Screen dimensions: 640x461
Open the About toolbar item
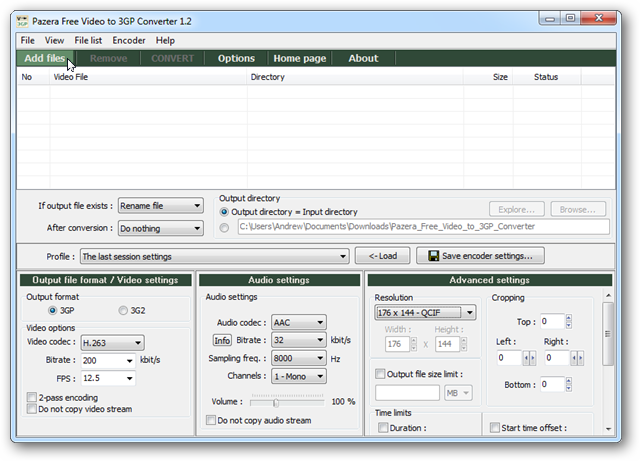363,58
